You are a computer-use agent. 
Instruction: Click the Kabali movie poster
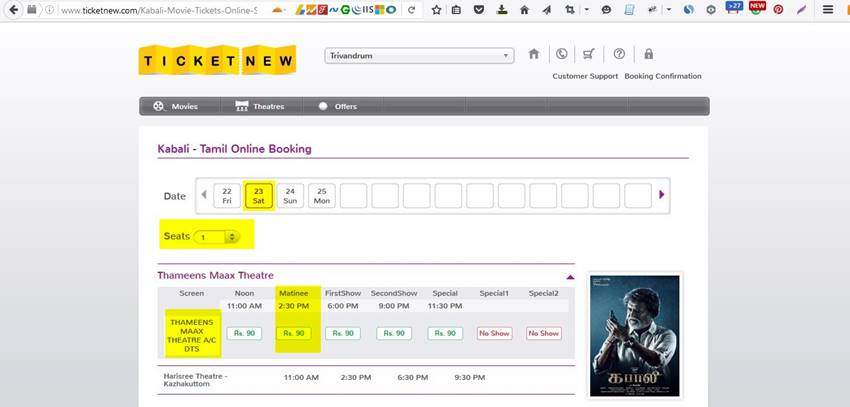click(x=635, y=336)
